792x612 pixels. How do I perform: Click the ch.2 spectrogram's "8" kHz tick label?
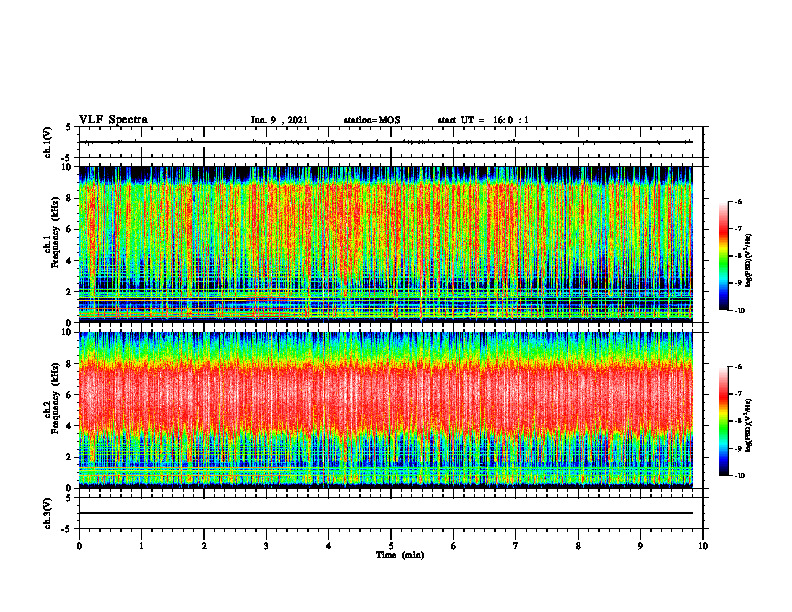point(70,364)
